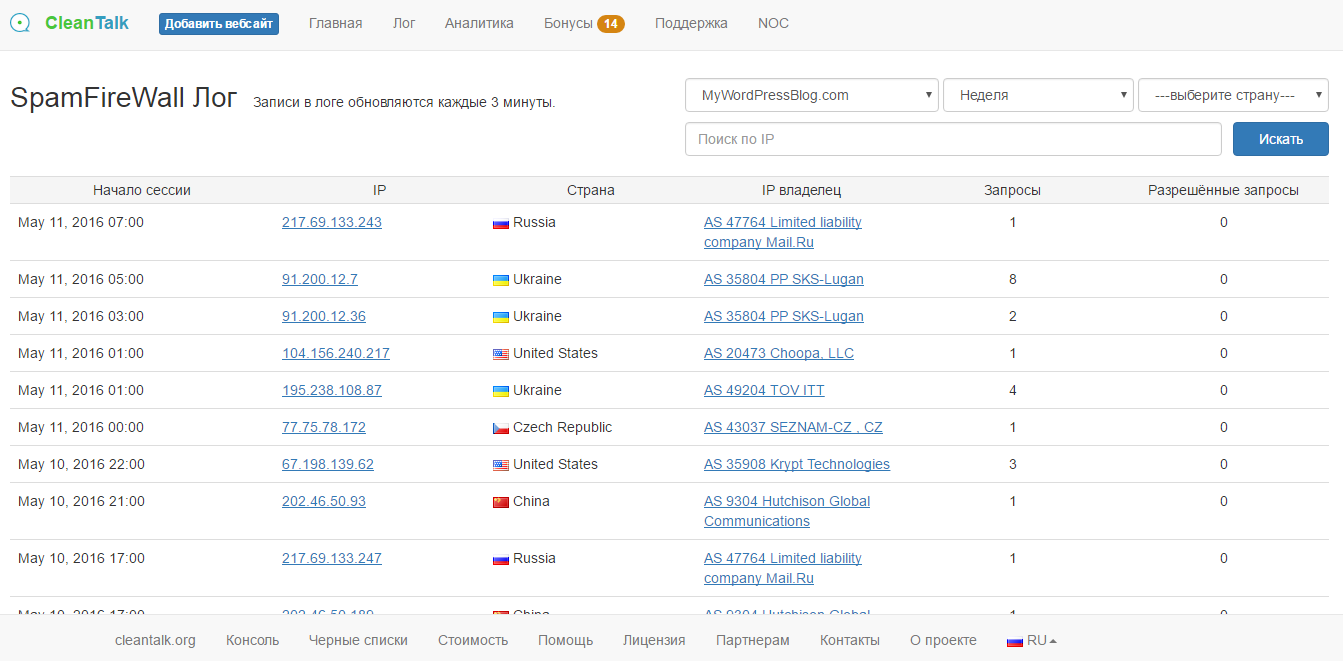Click the CleanTalk logo icon
Screen dimensions: 1343x661
(20, 22)
